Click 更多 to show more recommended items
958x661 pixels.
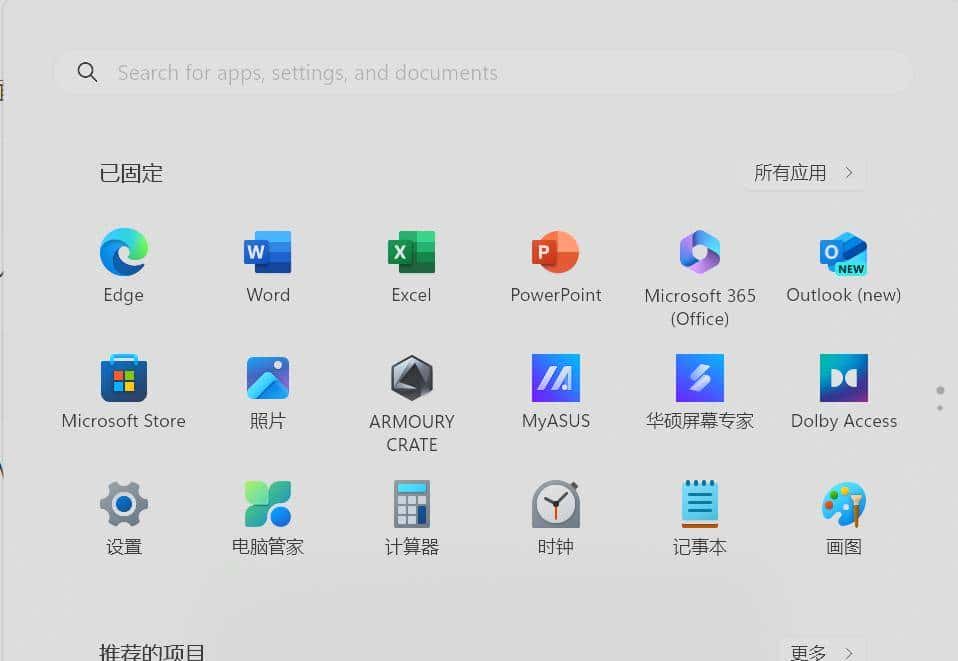(812, 650)
